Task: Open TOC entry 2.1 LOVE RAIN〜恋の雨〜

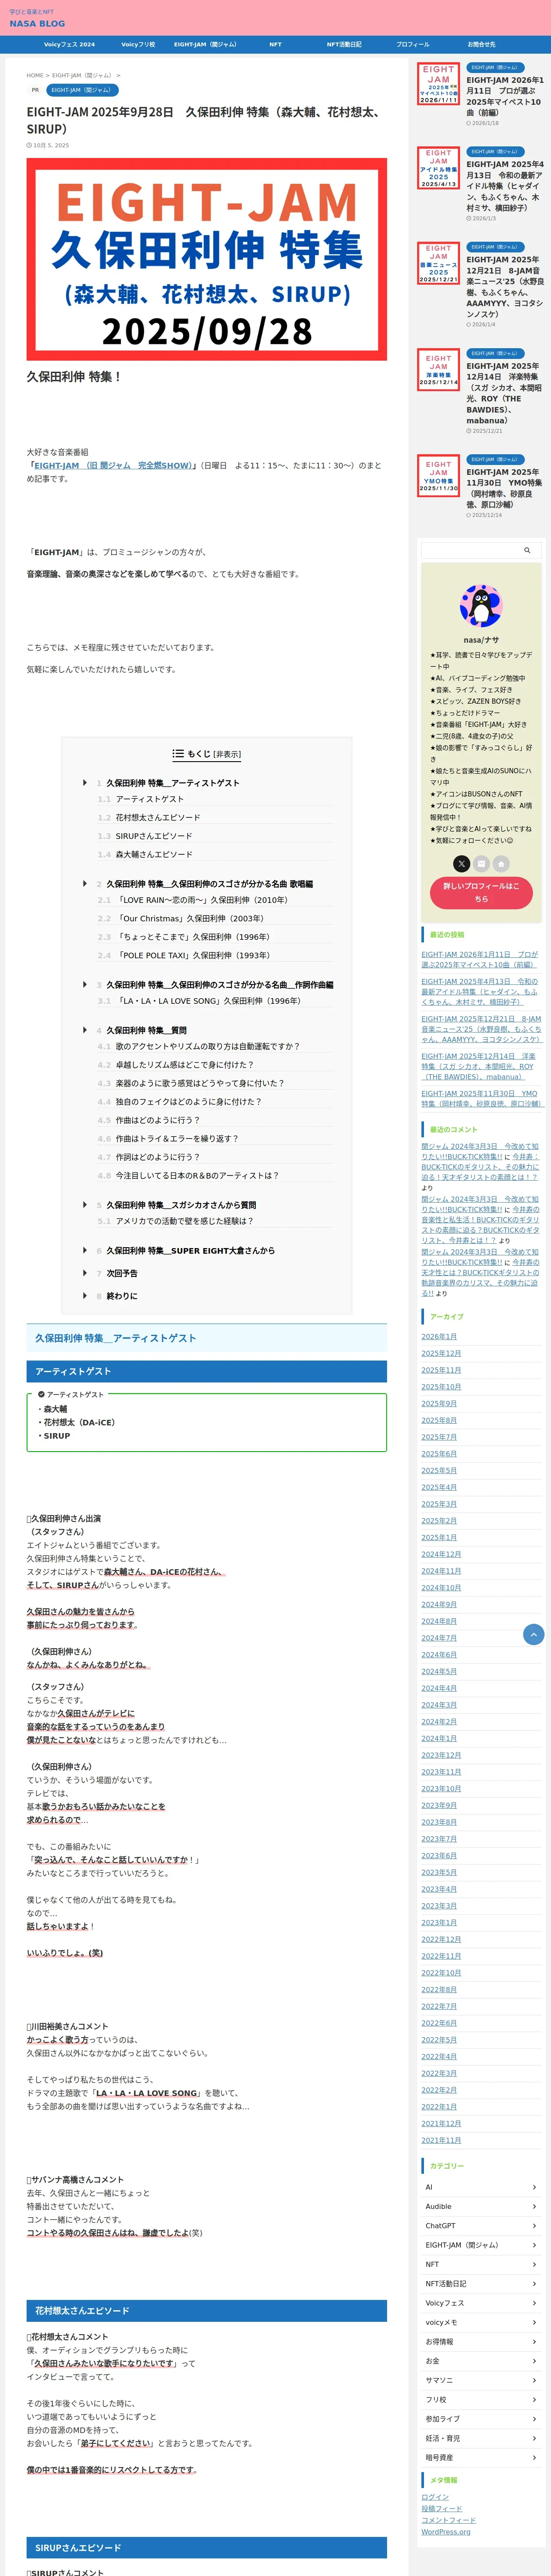Action: [x=202, y=900]
